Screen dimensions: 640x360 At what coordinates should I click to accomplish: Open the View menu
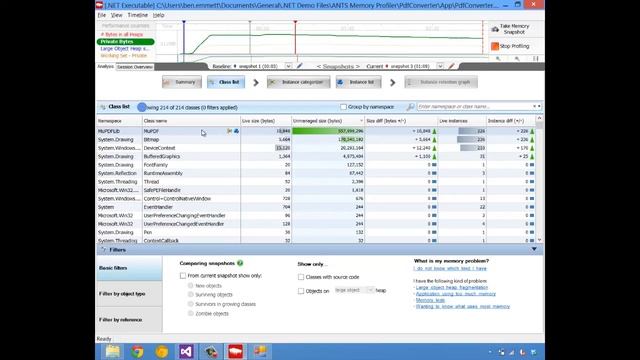coord(117,15)
